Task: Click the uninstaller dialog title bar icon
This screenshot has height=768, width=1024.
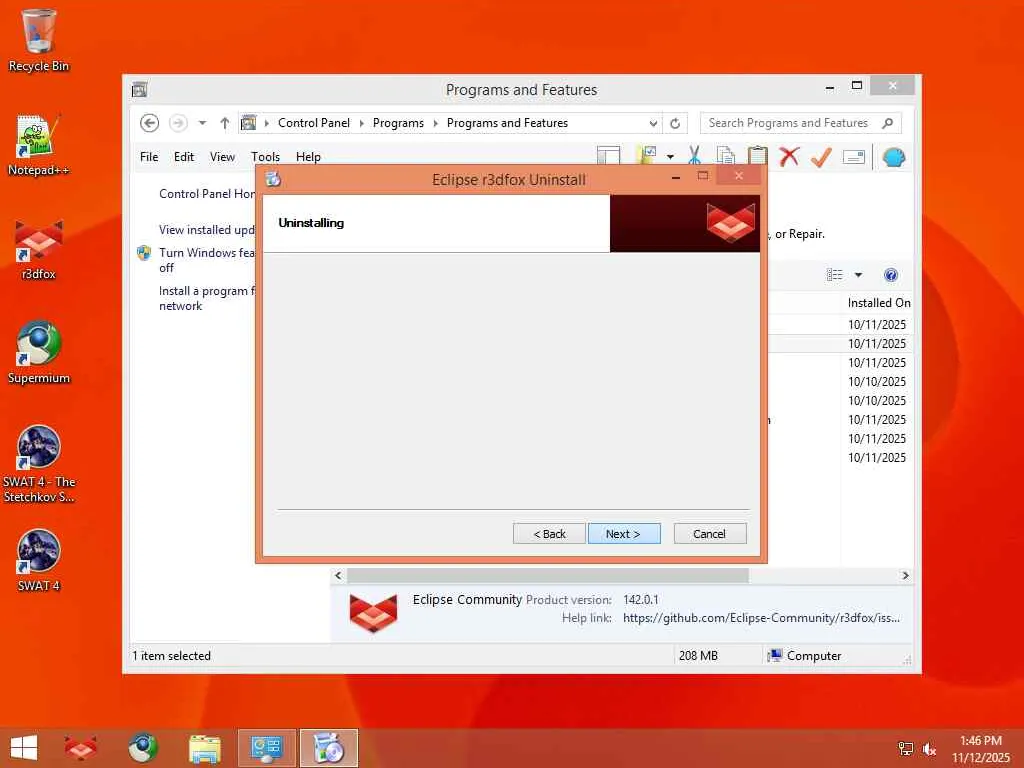Action: [x=273, y=179]
